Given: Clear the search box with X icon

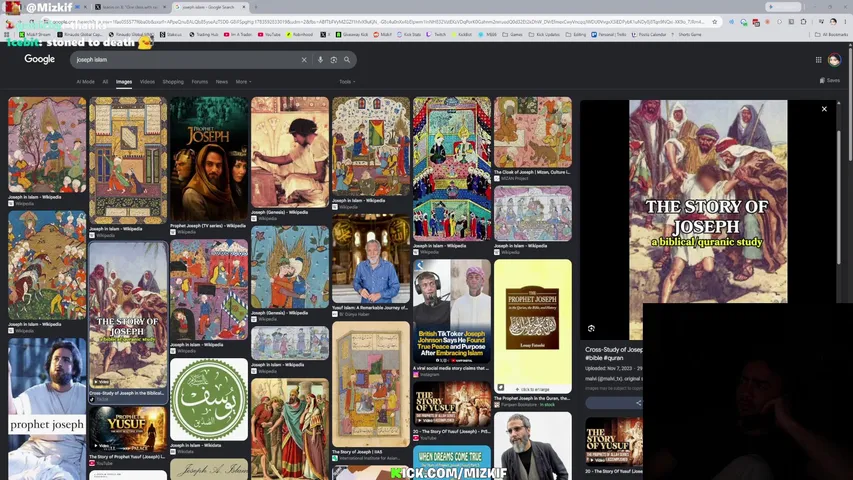Looking at the screenshot, I should (304, 60).
